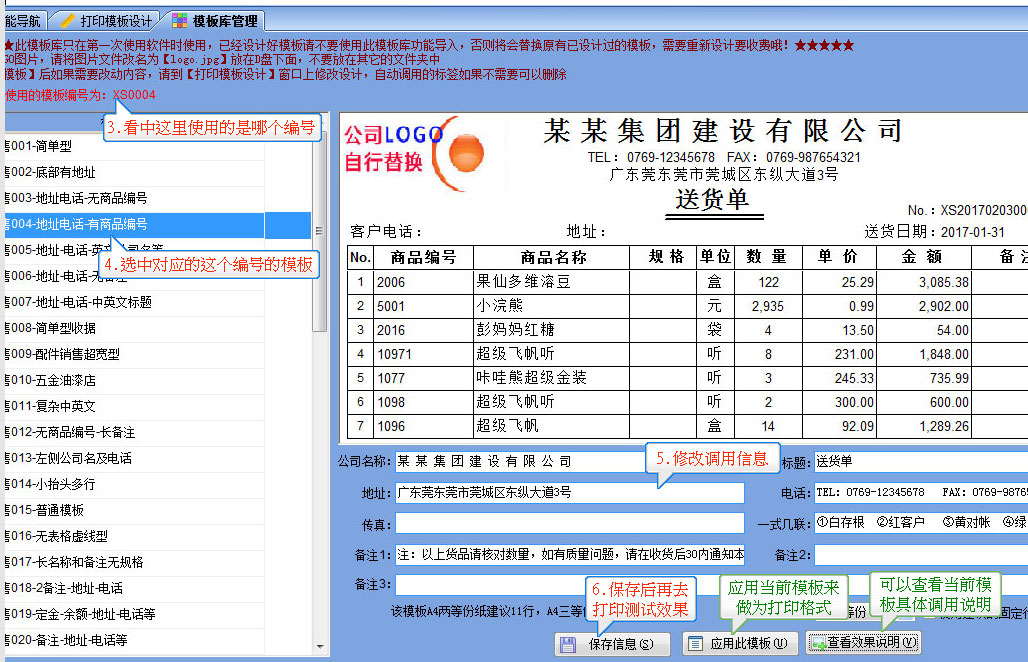Click the template list scrollbar down arrow

coord(321,647)
